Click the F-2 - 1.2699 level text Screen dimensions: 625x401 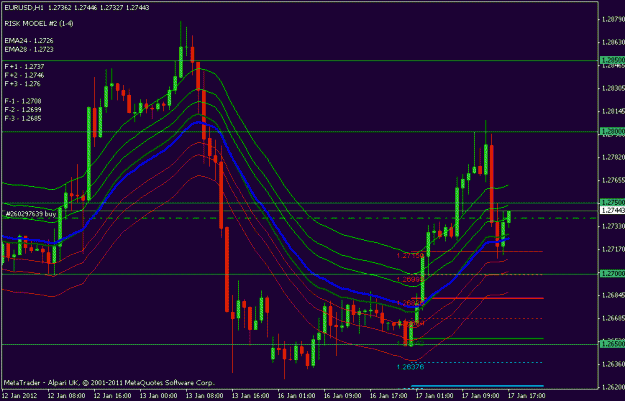click(23, 110)
